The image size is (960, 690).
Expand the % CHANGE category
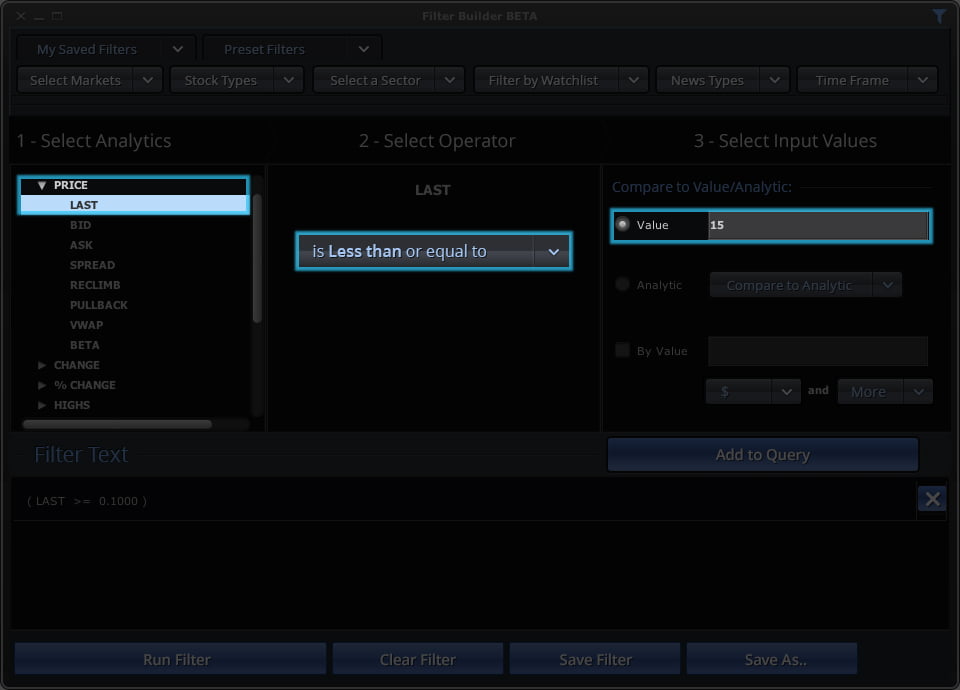click(42, 385)
